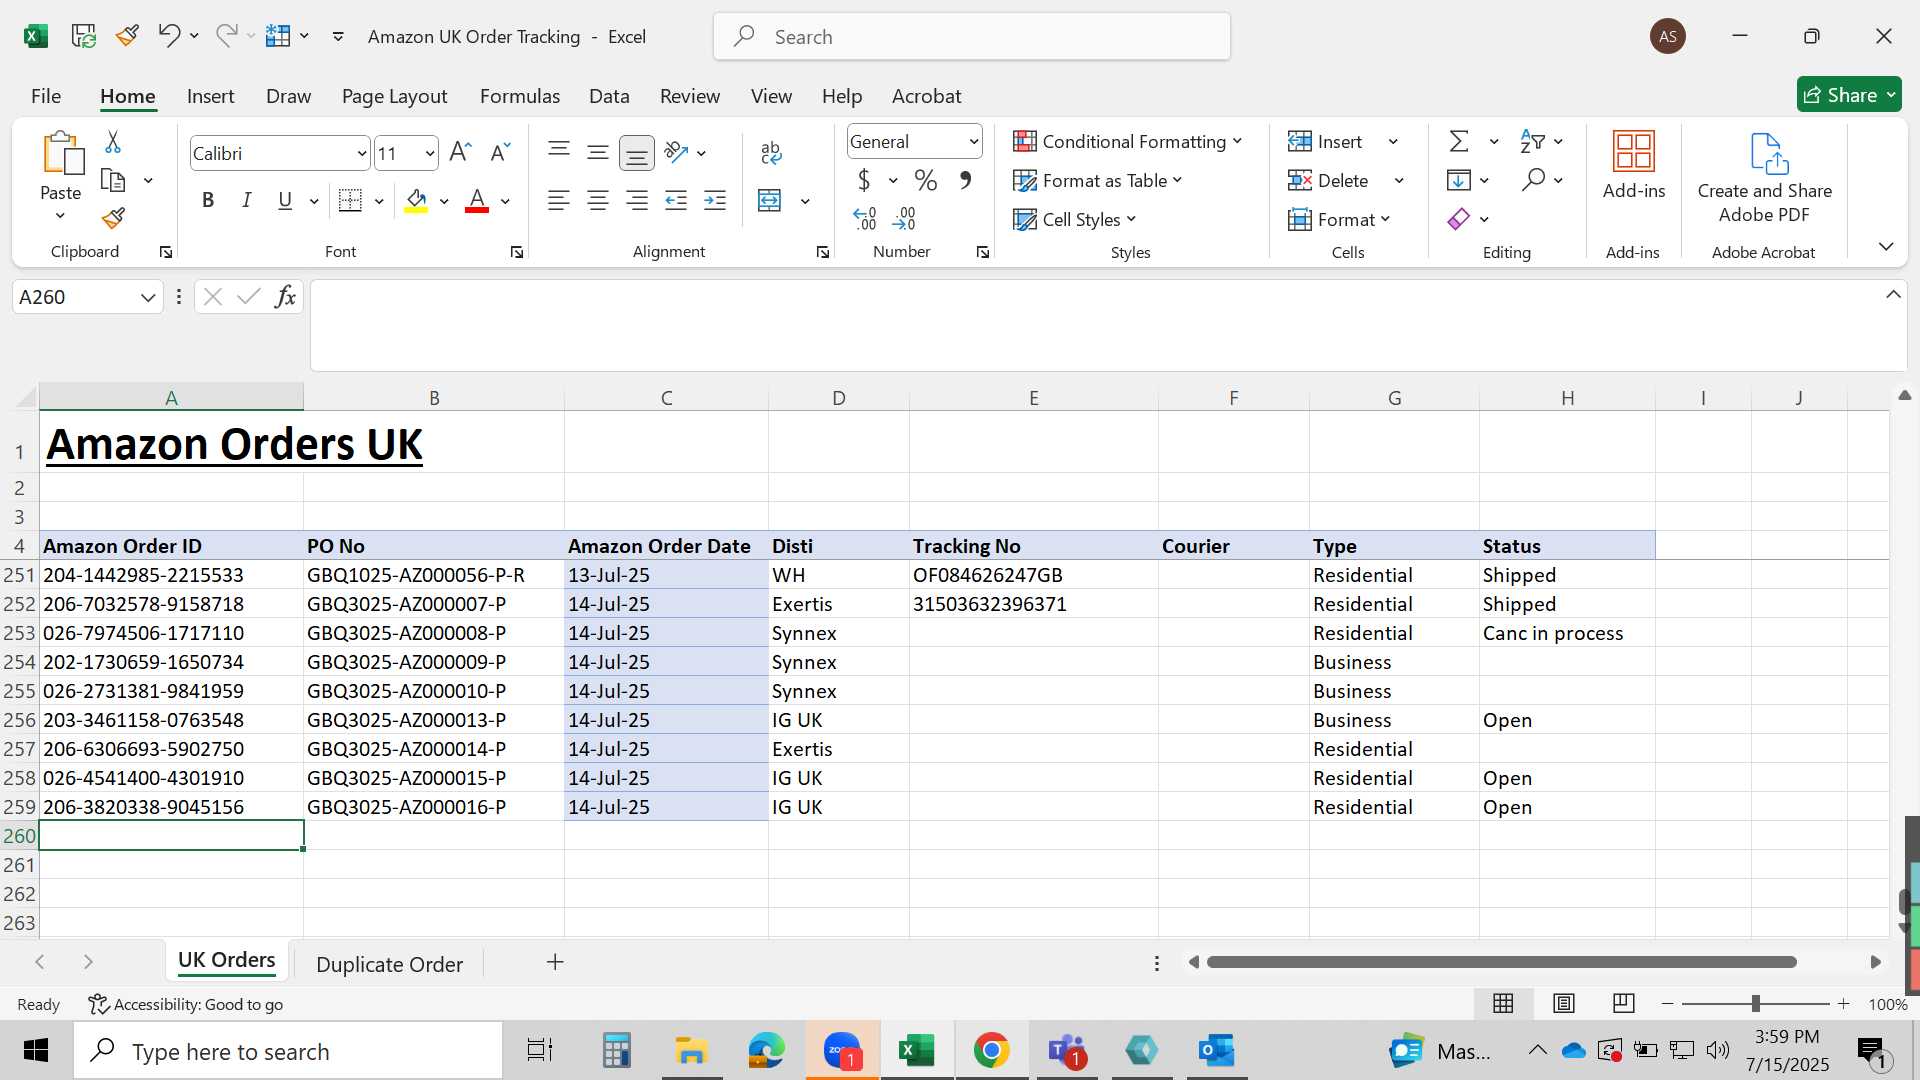1920x1080 pixels.
Task: Click the Increase Indent icon
Action: pos(715,200)
